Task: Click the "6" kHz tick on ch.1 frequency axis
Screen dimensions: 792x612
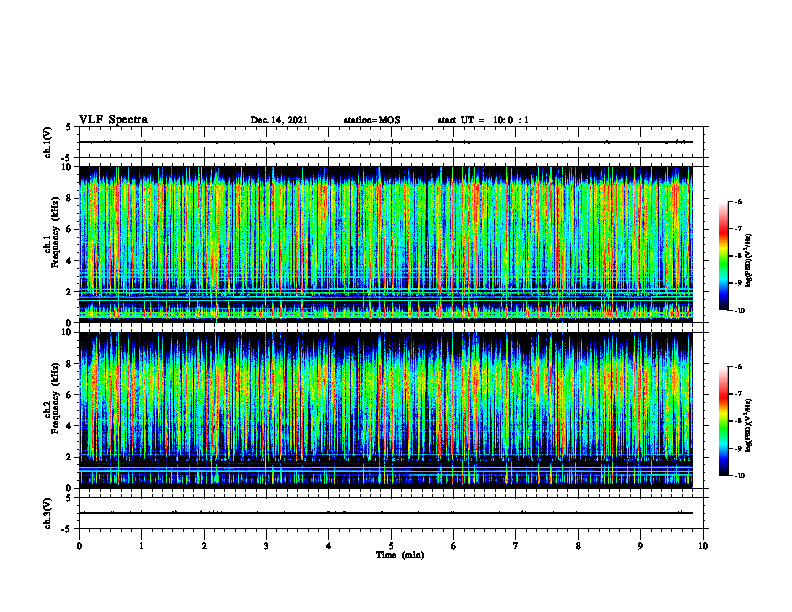Action: [x=70, y=229]
